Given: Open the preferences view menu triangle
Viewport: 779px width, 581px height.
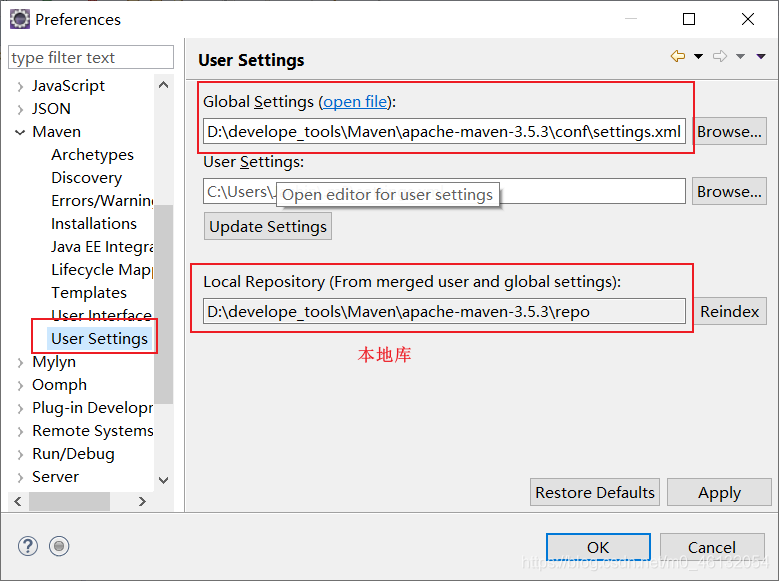Looking at the screenshot, I should pos(761,56).
